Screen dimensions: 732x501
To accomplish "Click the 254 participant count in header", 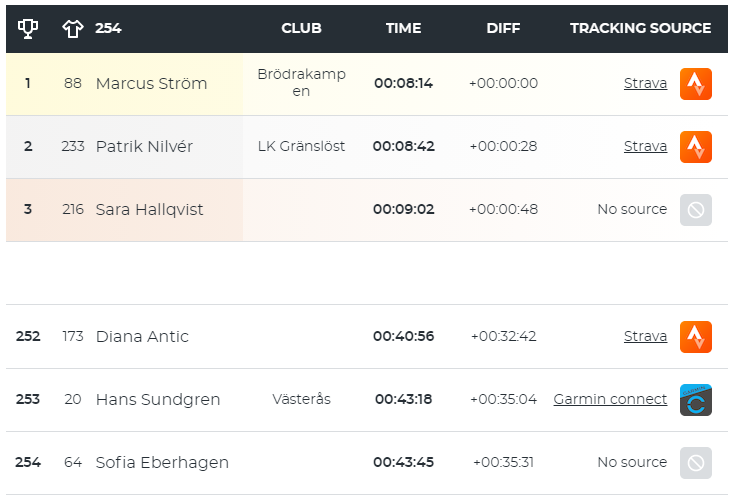I will coord(108,28).
